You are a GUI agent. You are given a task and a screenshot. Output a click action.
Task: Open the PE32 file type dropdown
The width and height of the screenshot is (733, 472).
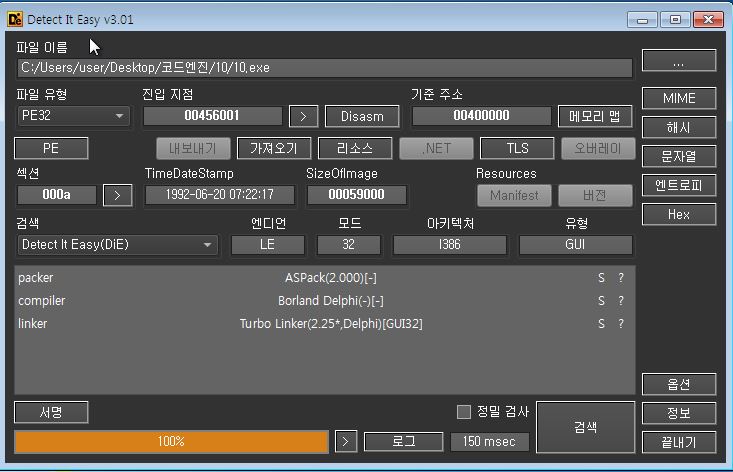[73, 116]
